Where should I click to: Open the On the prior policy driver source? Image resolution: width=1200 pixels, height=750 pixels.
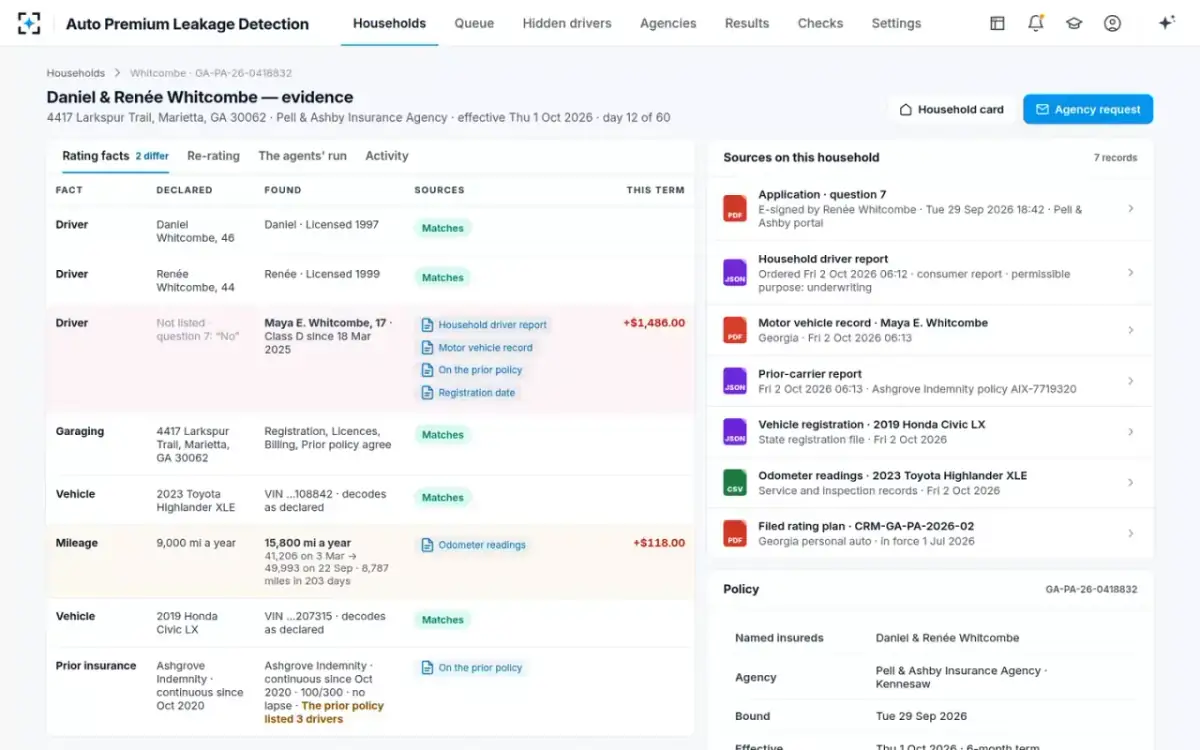pos(471,370)
